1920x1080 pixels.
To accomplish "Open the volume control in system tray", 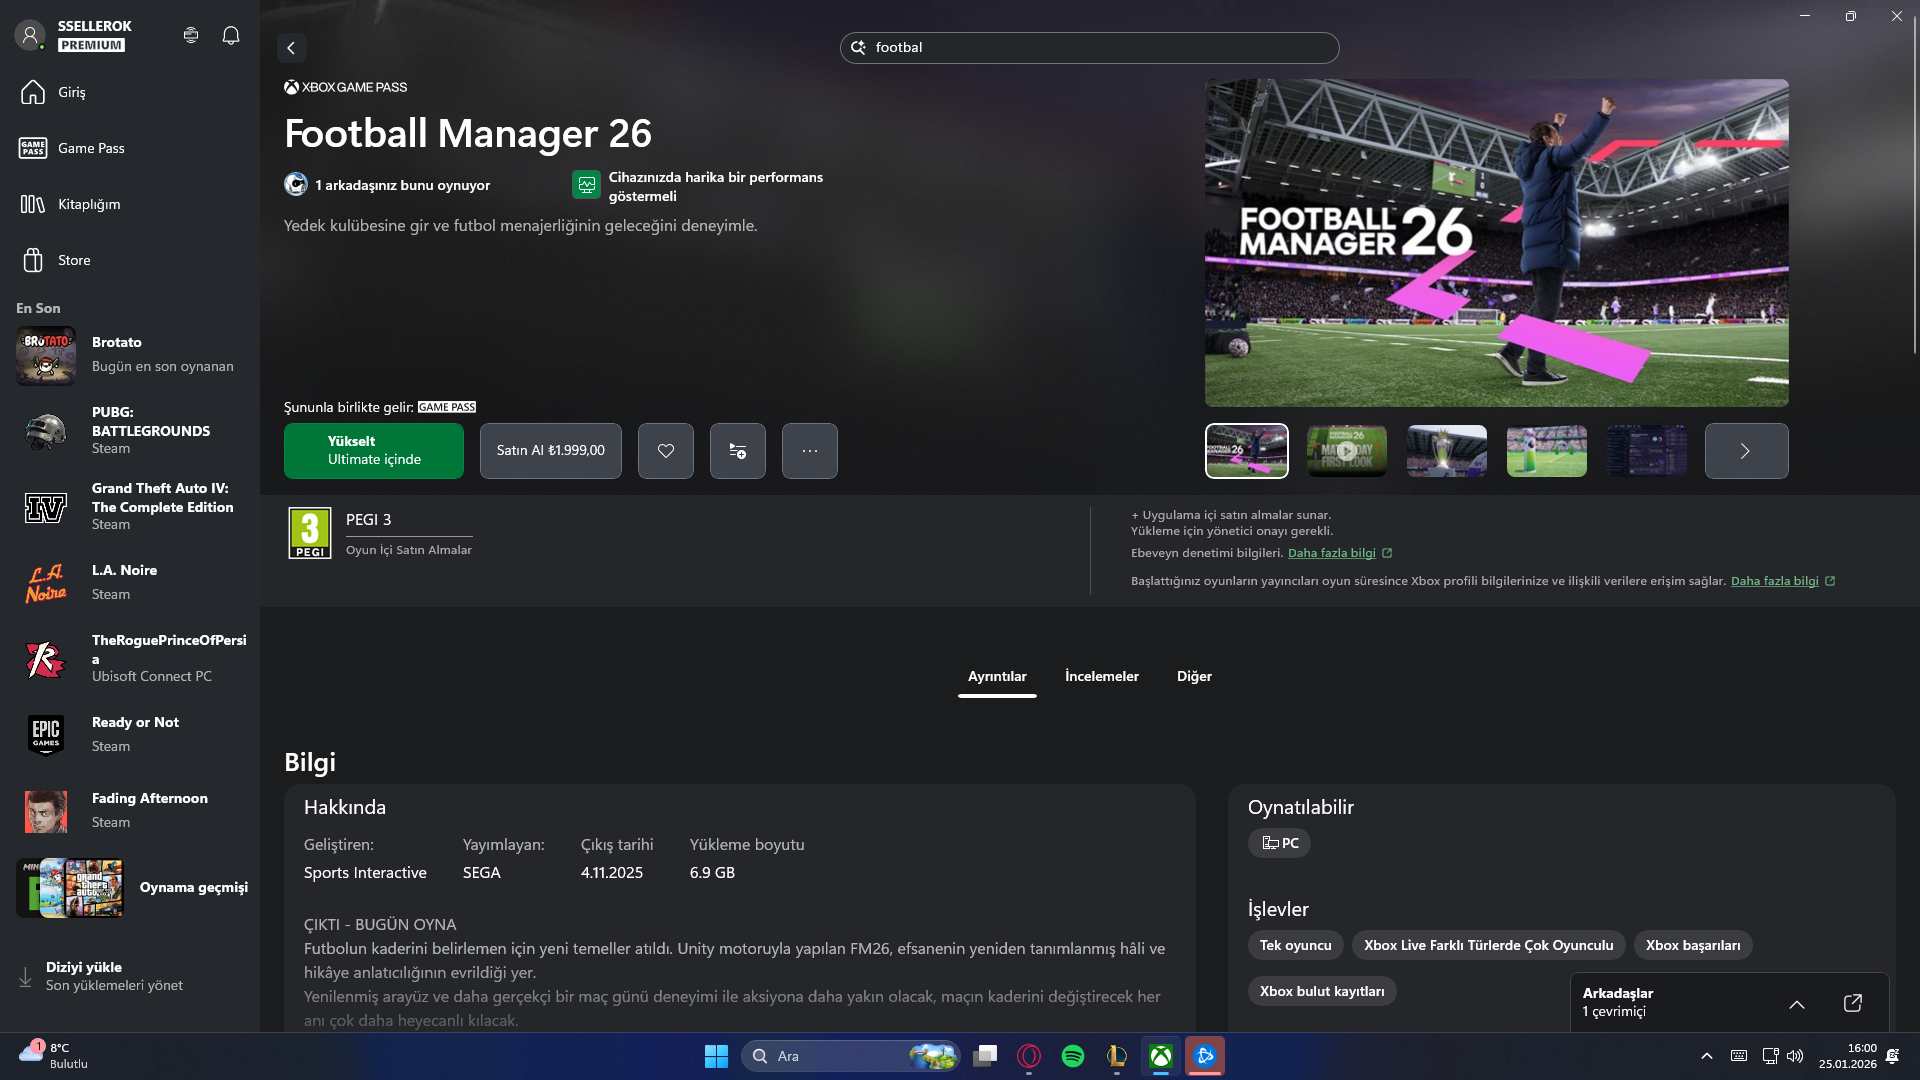I will tap(1795, 1056).
